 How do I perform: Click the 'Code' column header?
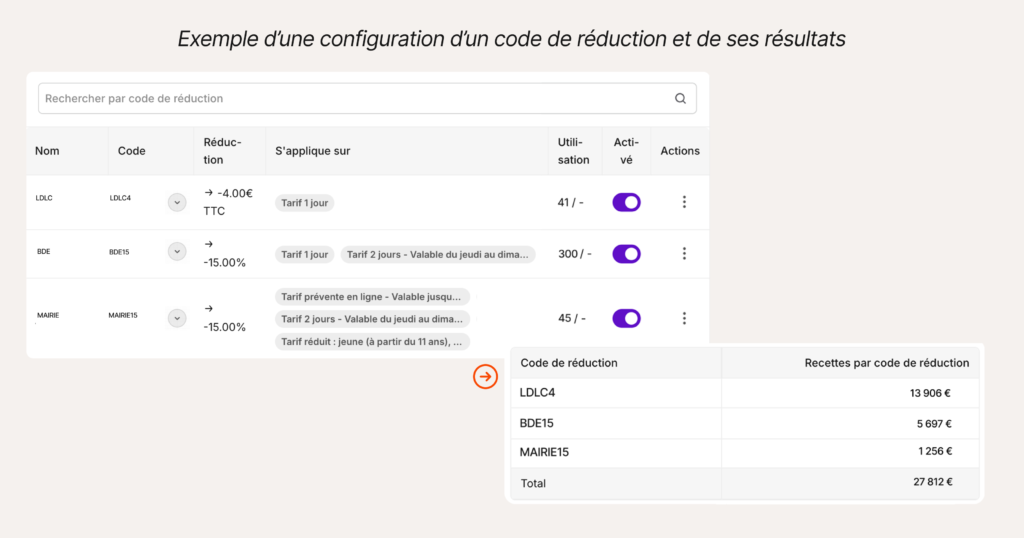[131, 151]
